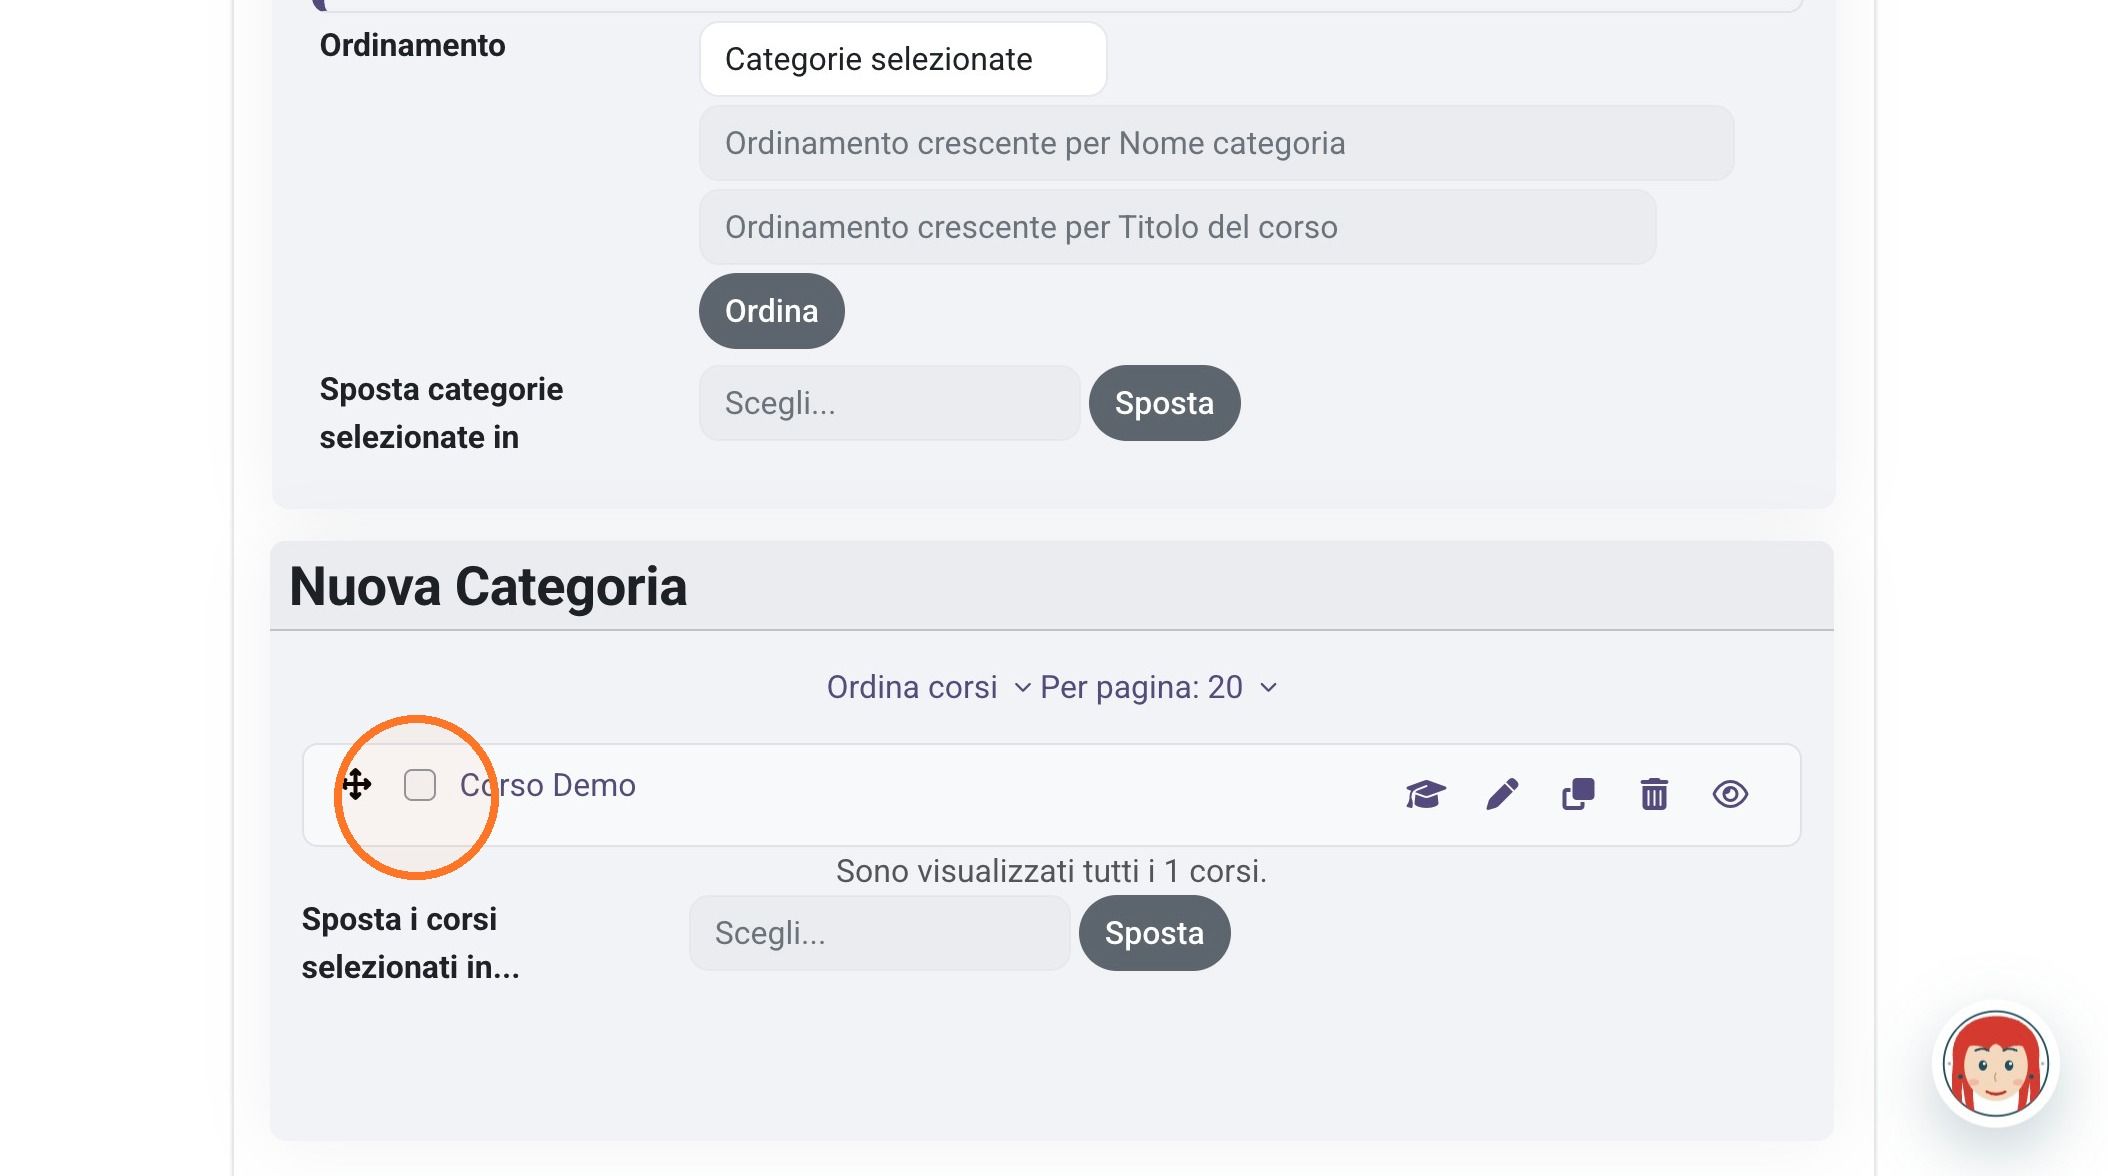2108x1176 pixels.
Task: Expand the Per pagina: 20 menu
Action: [x=1159, y=687]
